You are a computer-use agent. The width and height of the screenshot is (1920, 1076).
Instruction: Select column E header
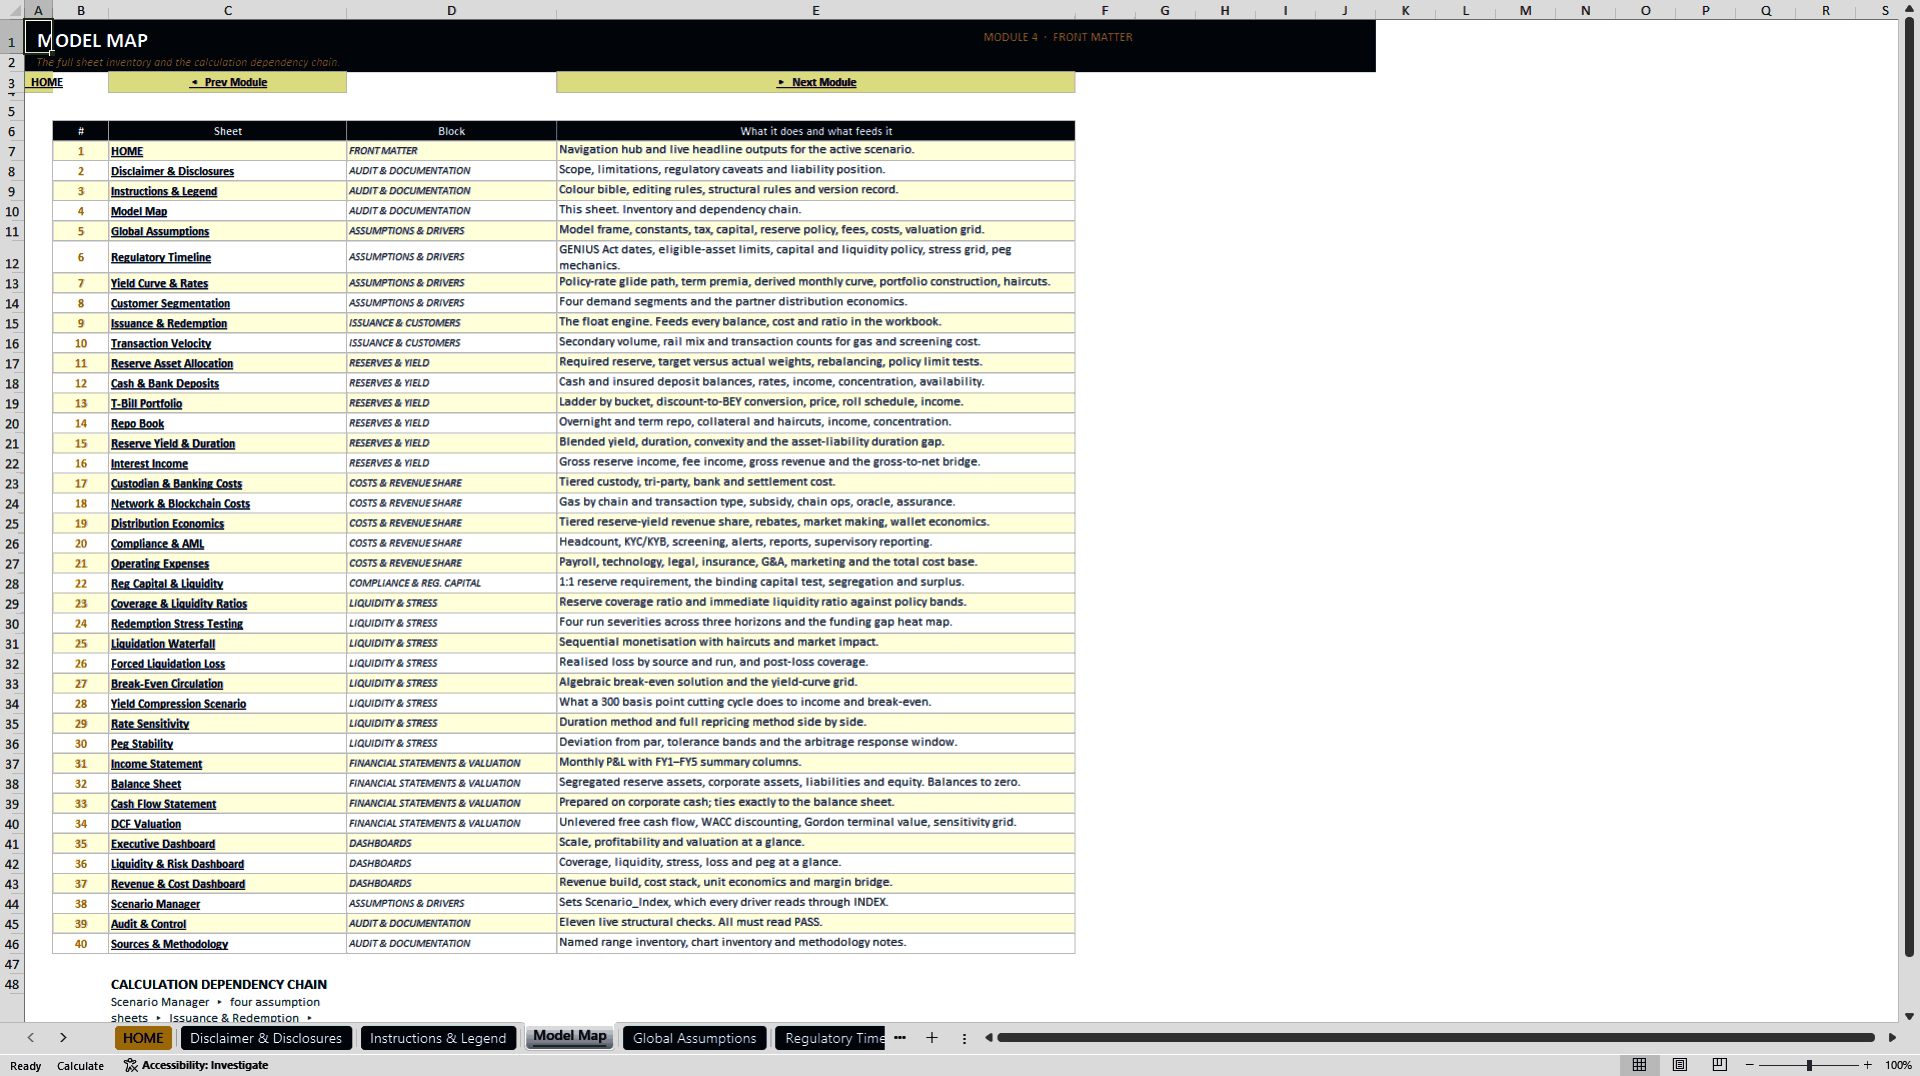point(816,10)
